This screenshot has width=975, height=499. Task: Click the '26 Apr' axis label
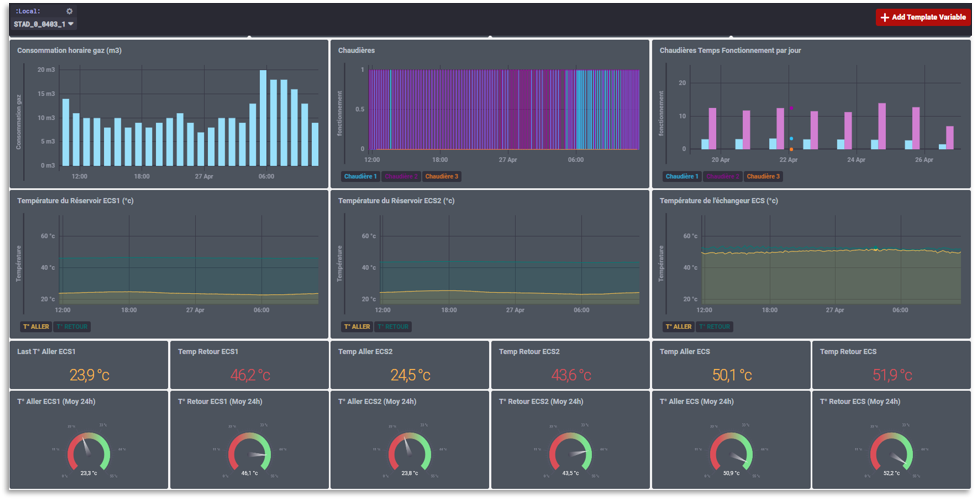[924, 160]
